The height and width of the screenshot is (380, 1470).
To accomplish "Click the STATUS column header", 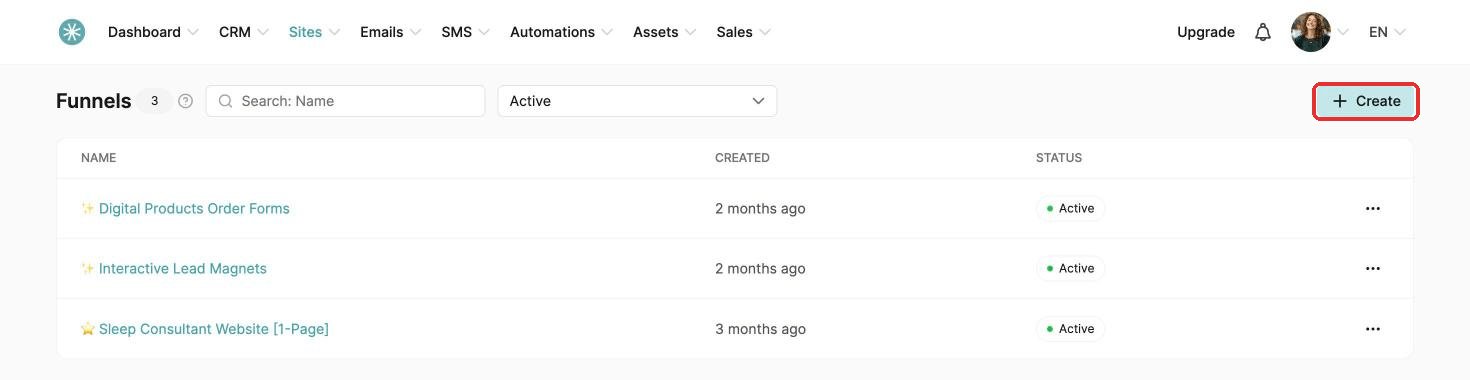I will 1059,158.
